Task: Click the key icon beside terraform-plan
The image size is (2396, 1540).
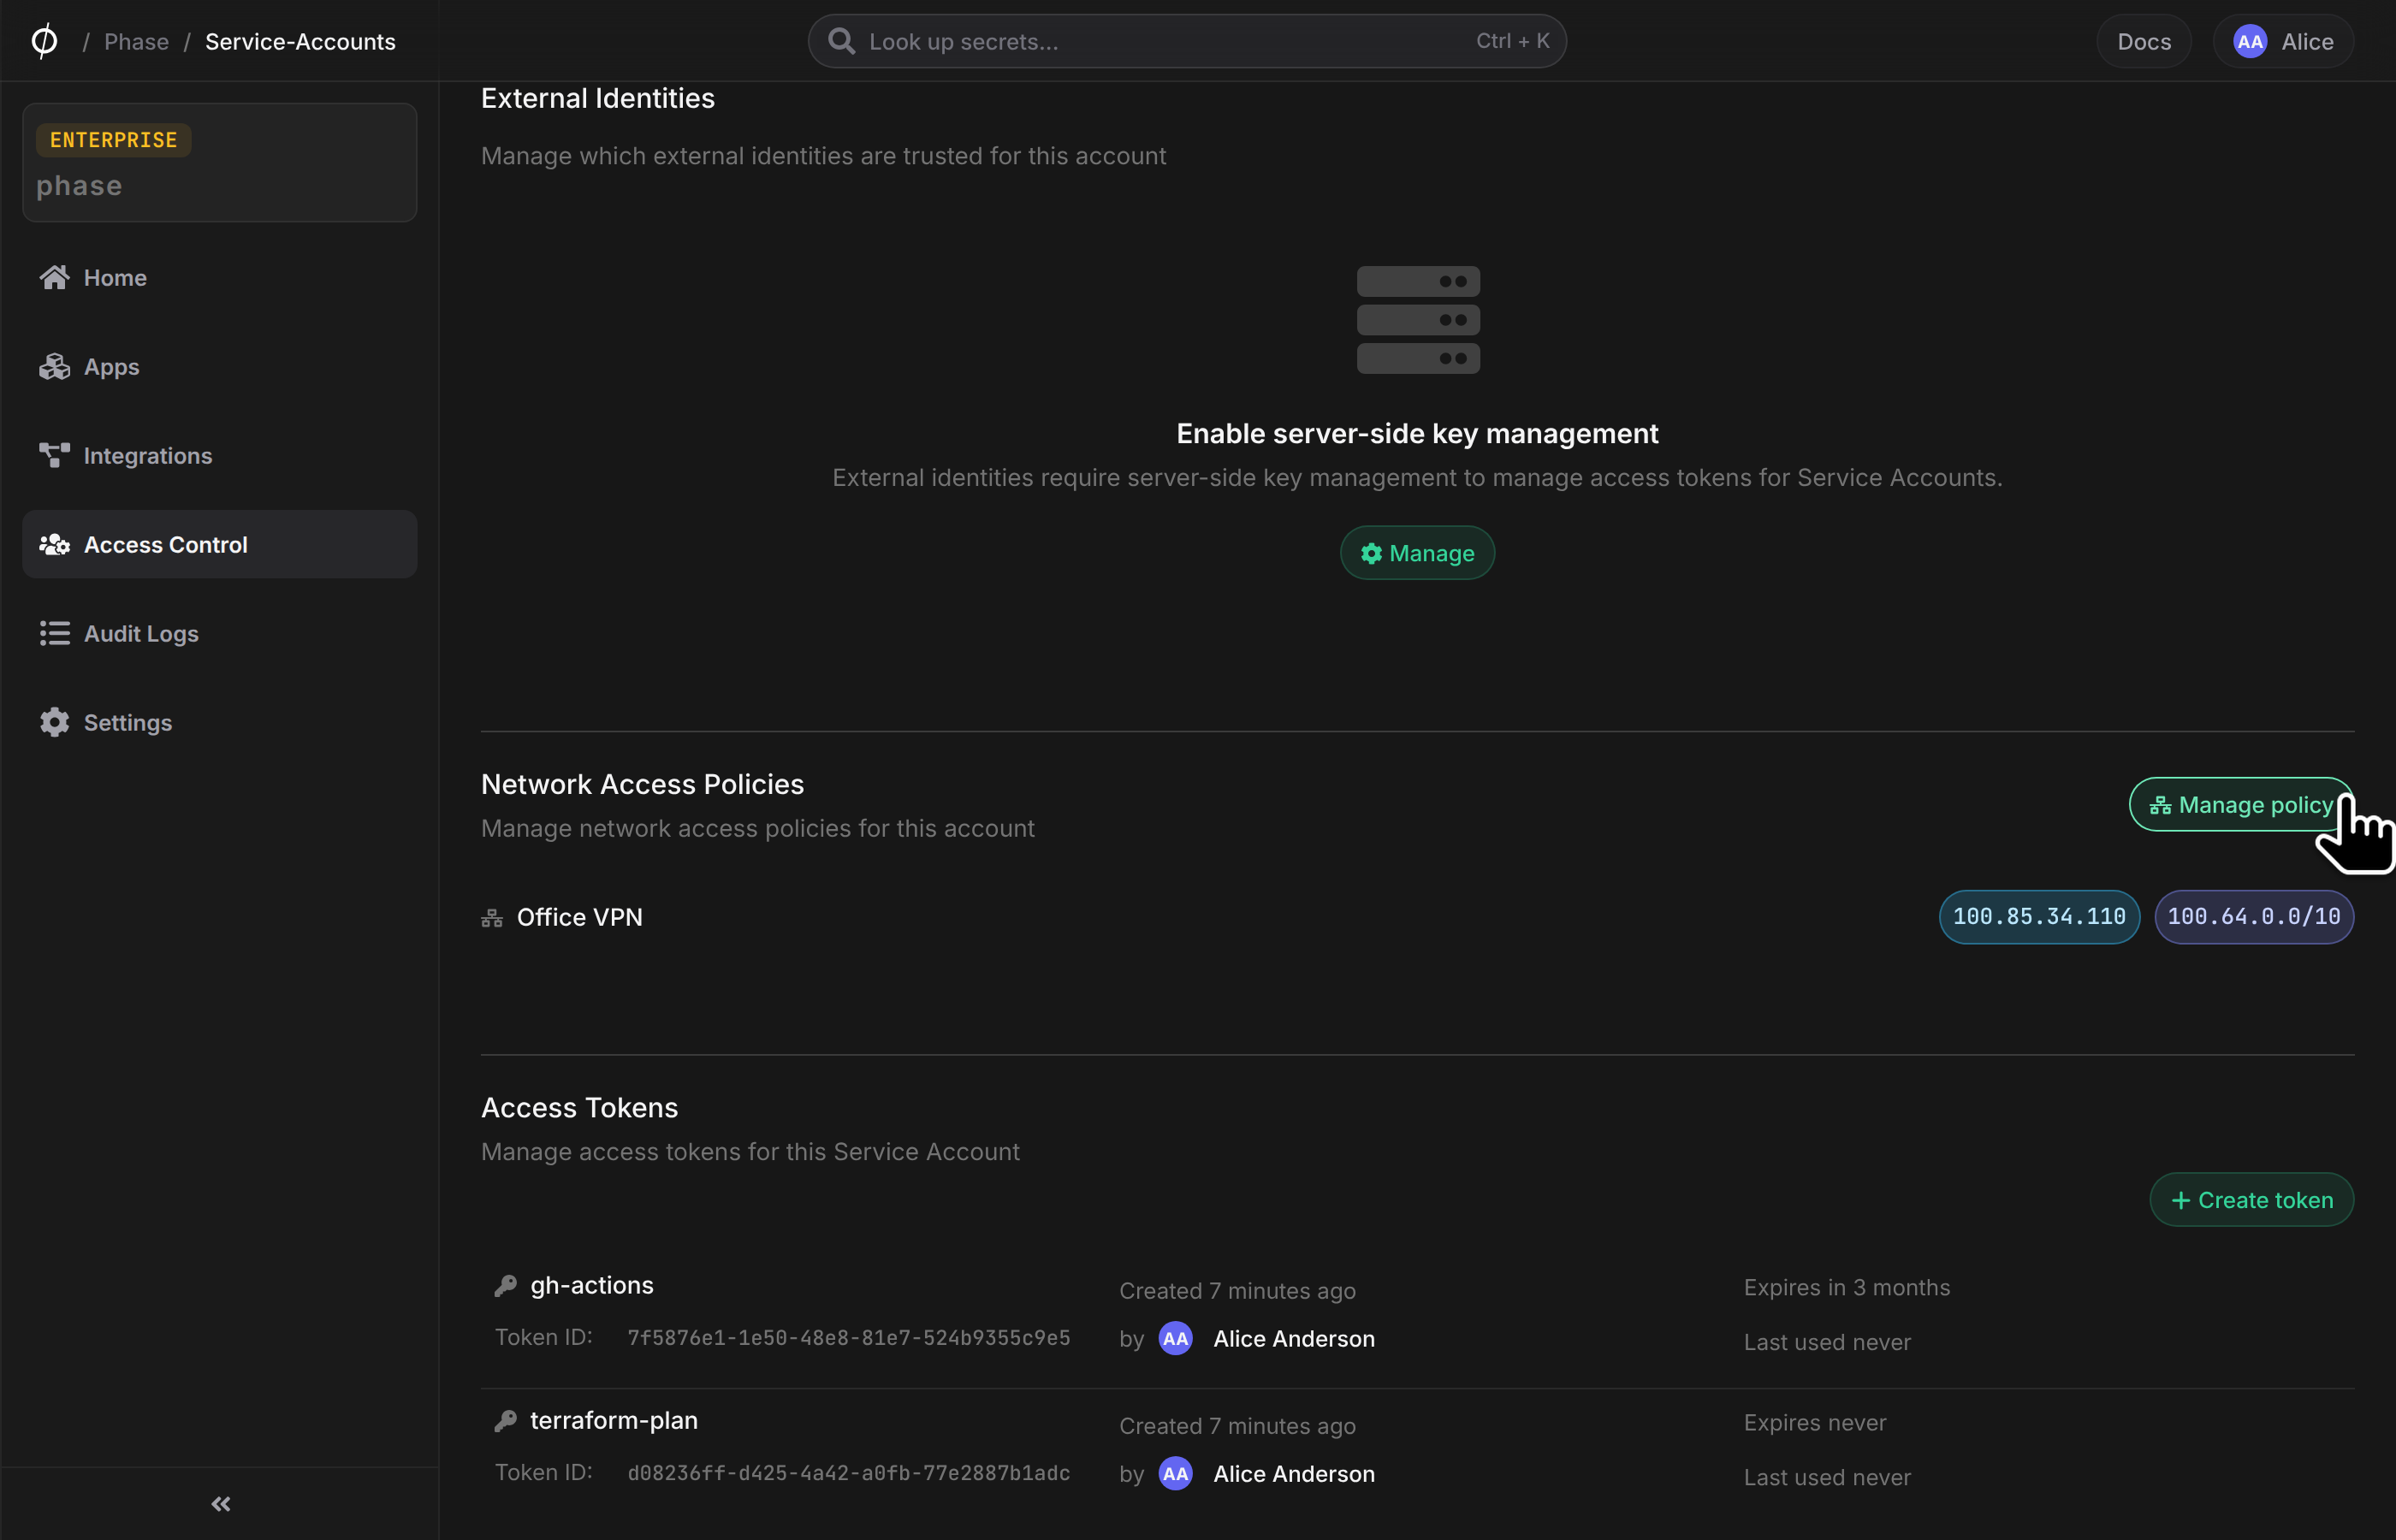Action: click(506, 1421)
